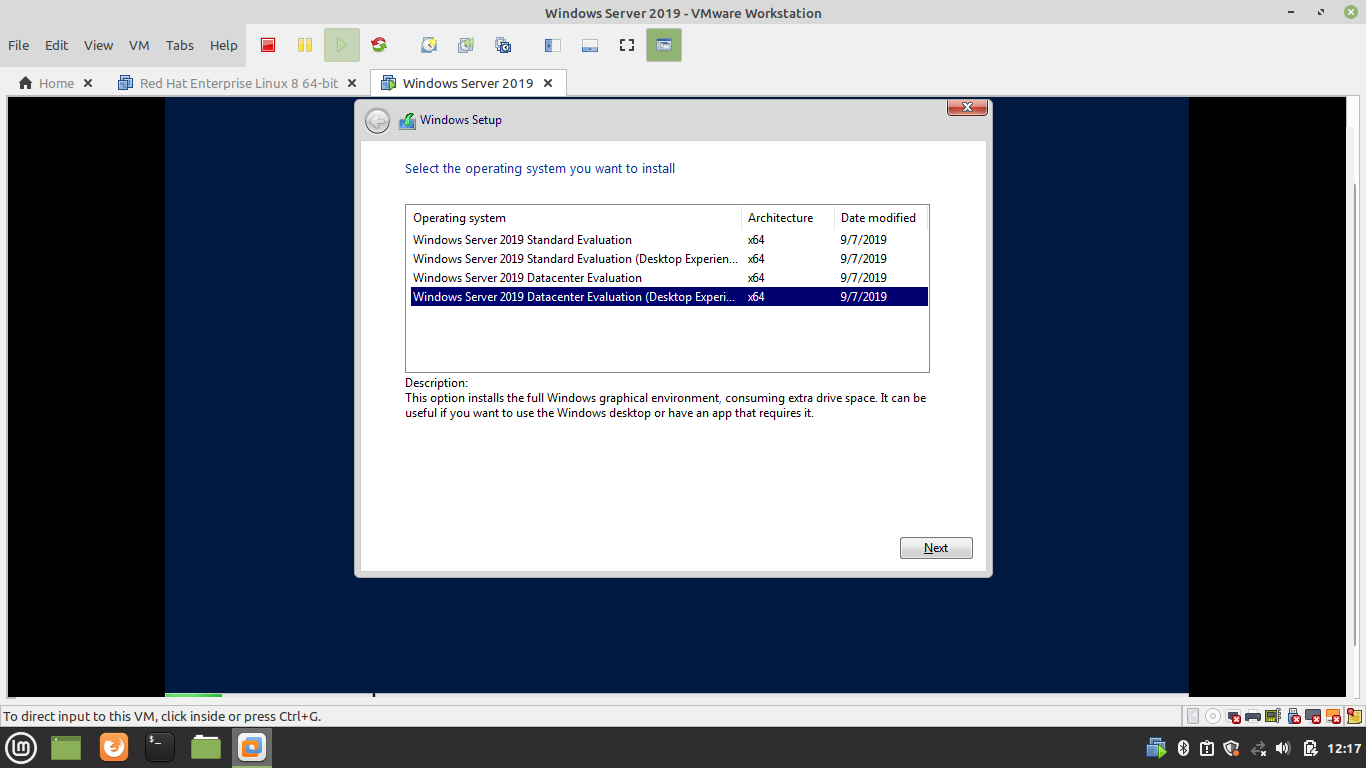The width and height of the screenshot is (1366, 768).
Task: Click the volume speaker tray icon
Action: [x=1284, y=748]
